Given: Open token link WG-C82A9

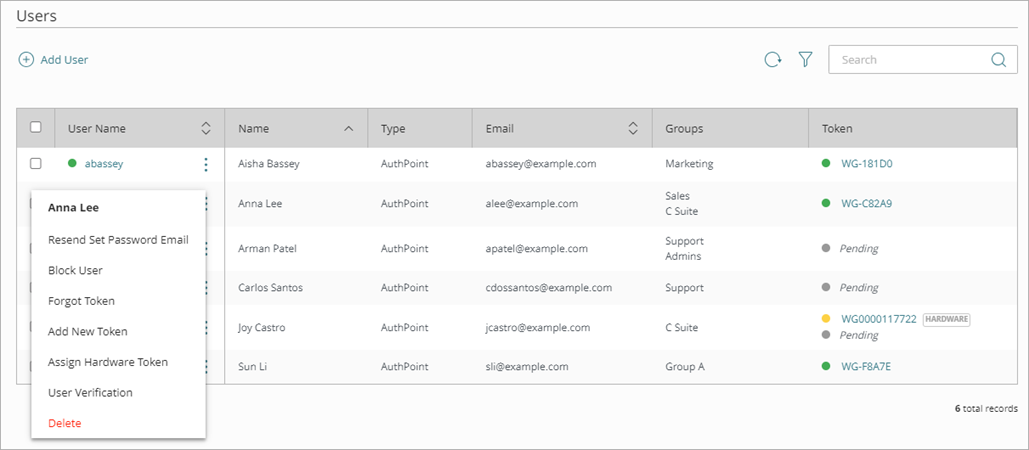Looking at the screenshot, I should click(866, 203).
